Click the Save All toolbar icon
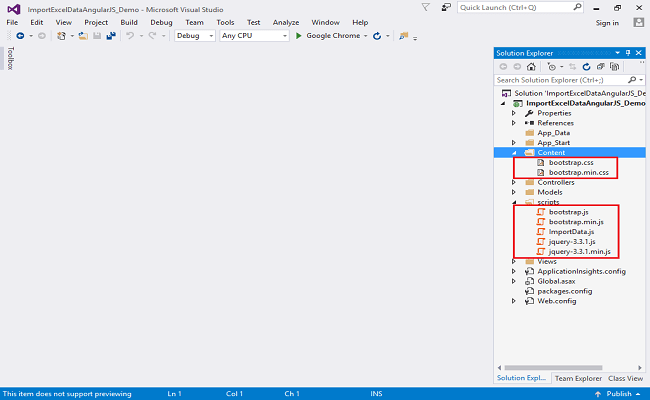This screenshot has height=400, width=650. (111, 36)
